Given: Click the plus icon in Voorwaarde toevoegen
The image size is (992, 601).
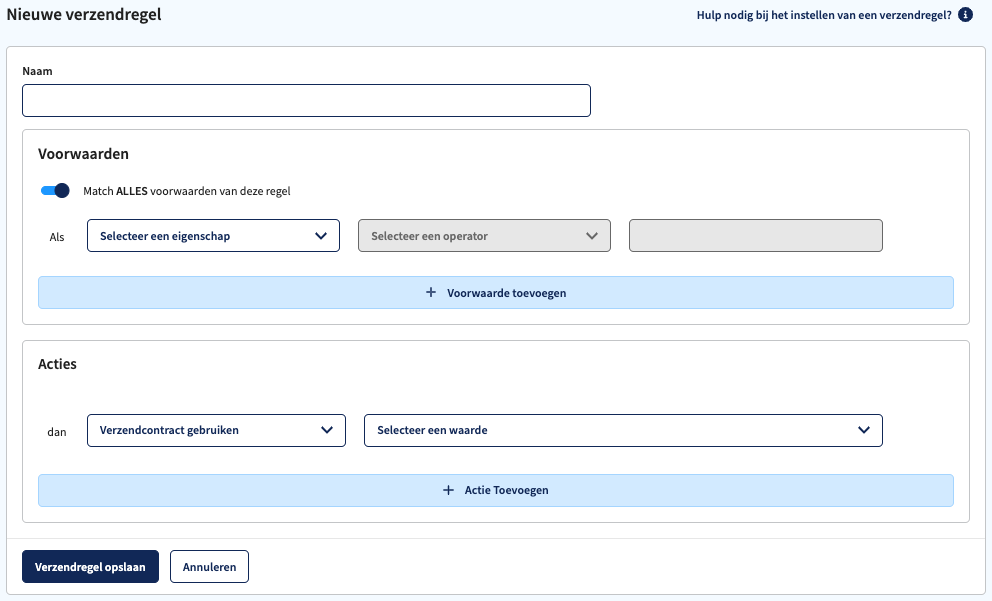Looking at the screenshot, I should coord(431,292).
